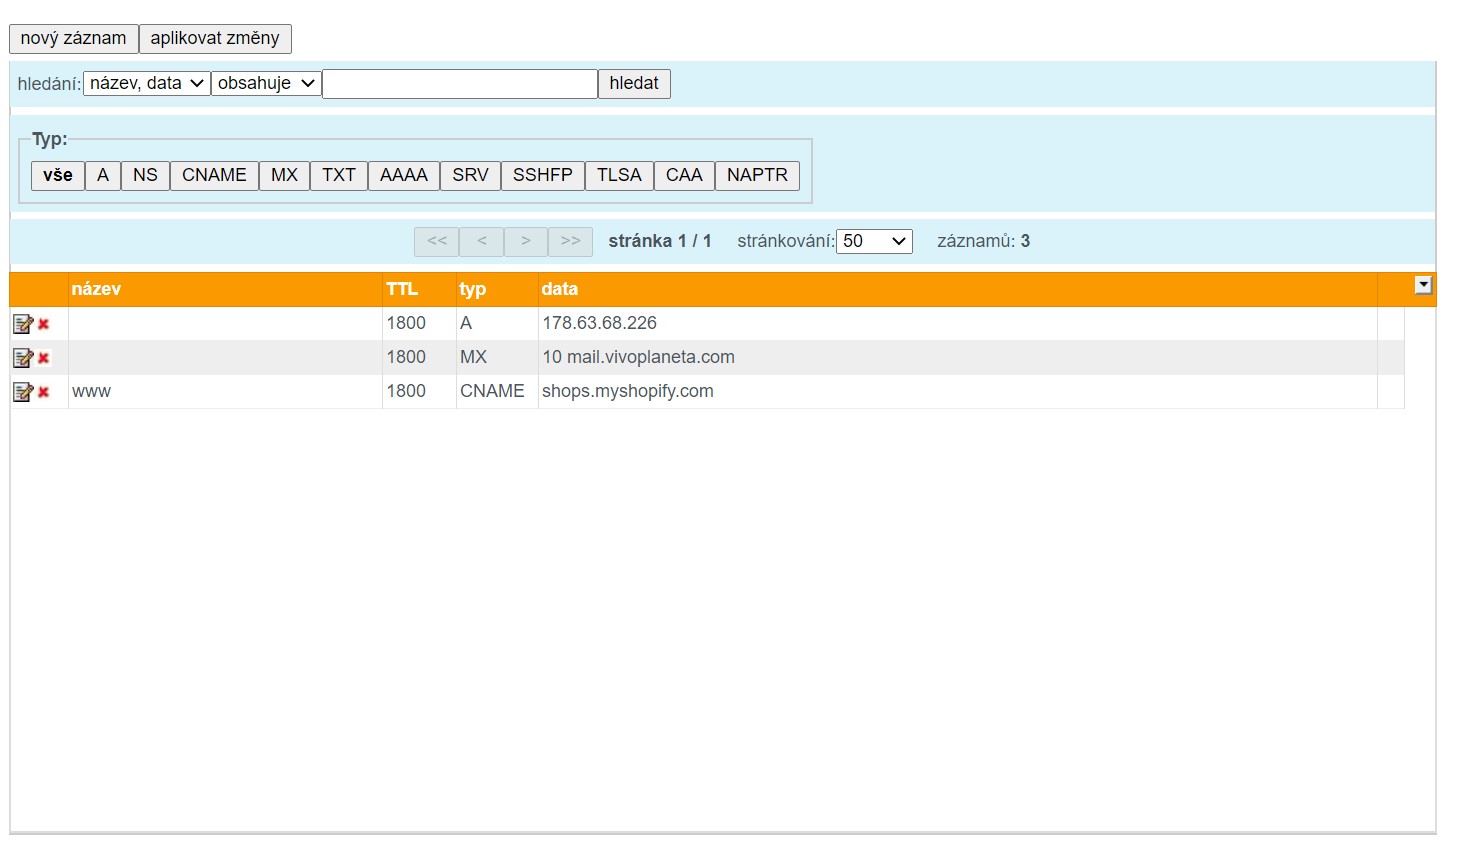Image resolution: width=1483 pixels, height=859 pixels.
Task: Edit the www CNAME record
Action: pyautogui.click(x=22, y=392)
